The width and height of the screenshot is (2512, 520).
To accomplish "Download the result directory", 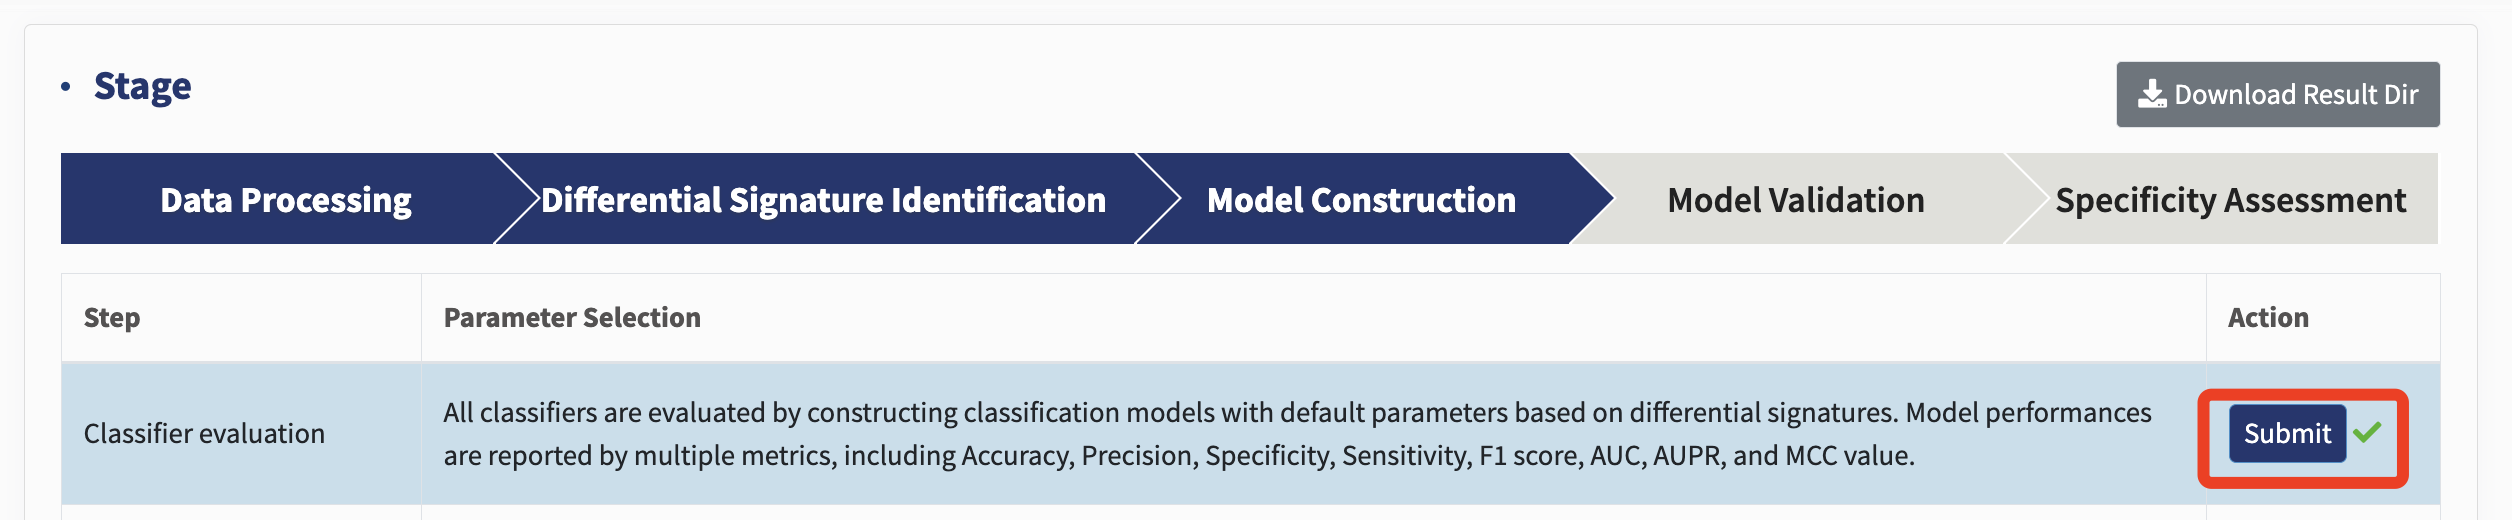I will [2277, 95].
